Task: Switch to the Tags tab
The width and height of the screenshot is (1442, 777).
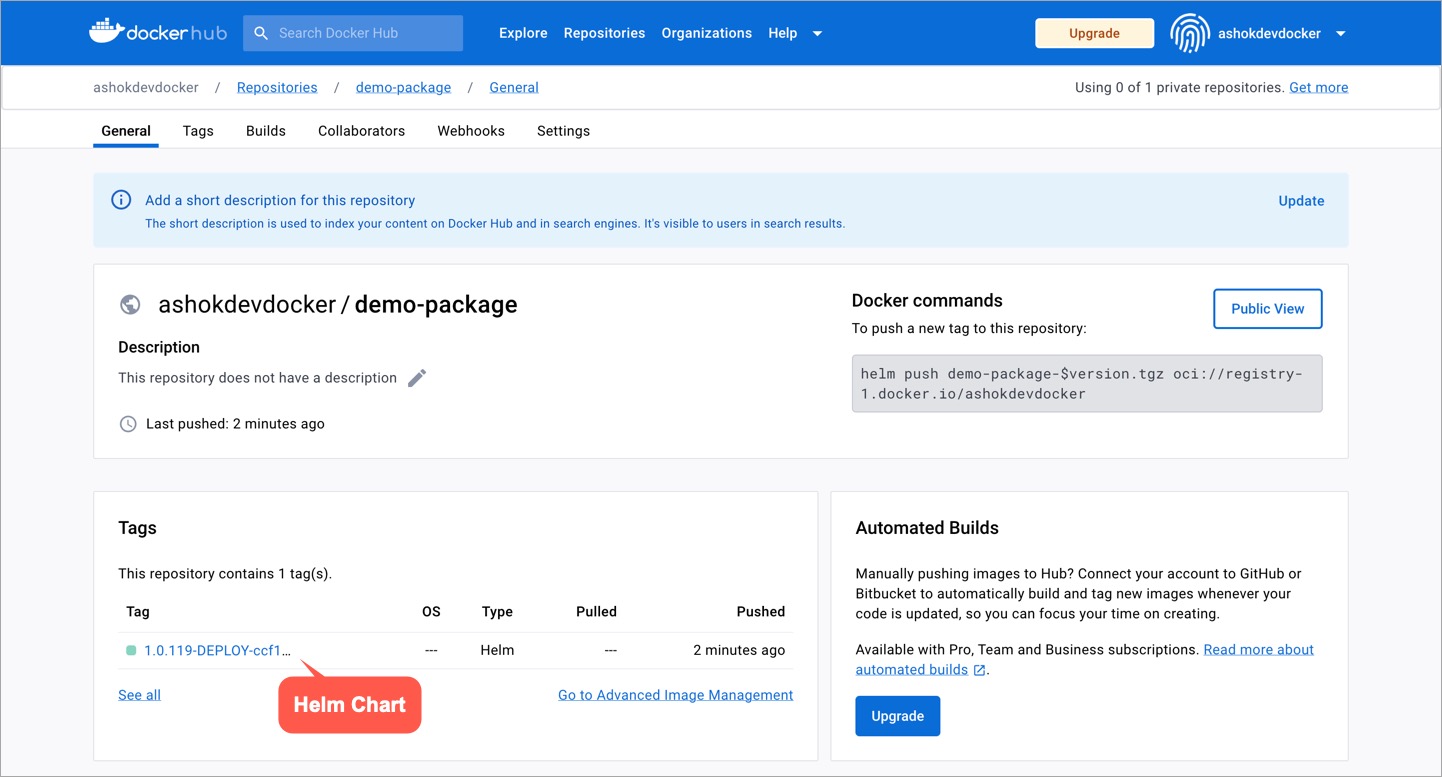Action: pos(198,131)
